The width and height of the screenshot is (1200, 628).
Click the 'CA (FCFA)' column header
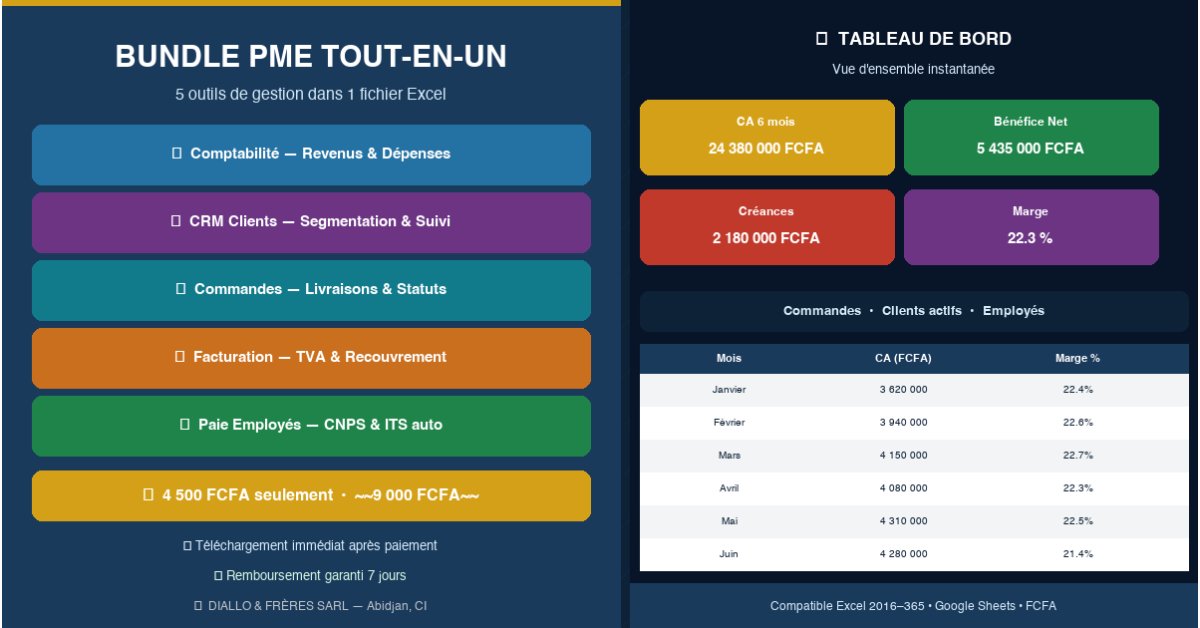[x=903, y=358]
